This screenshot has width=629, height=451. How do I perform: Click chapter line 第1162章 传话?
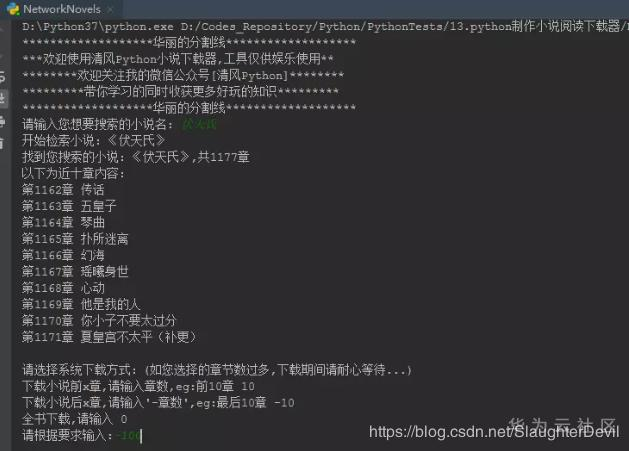click(63, 190)
